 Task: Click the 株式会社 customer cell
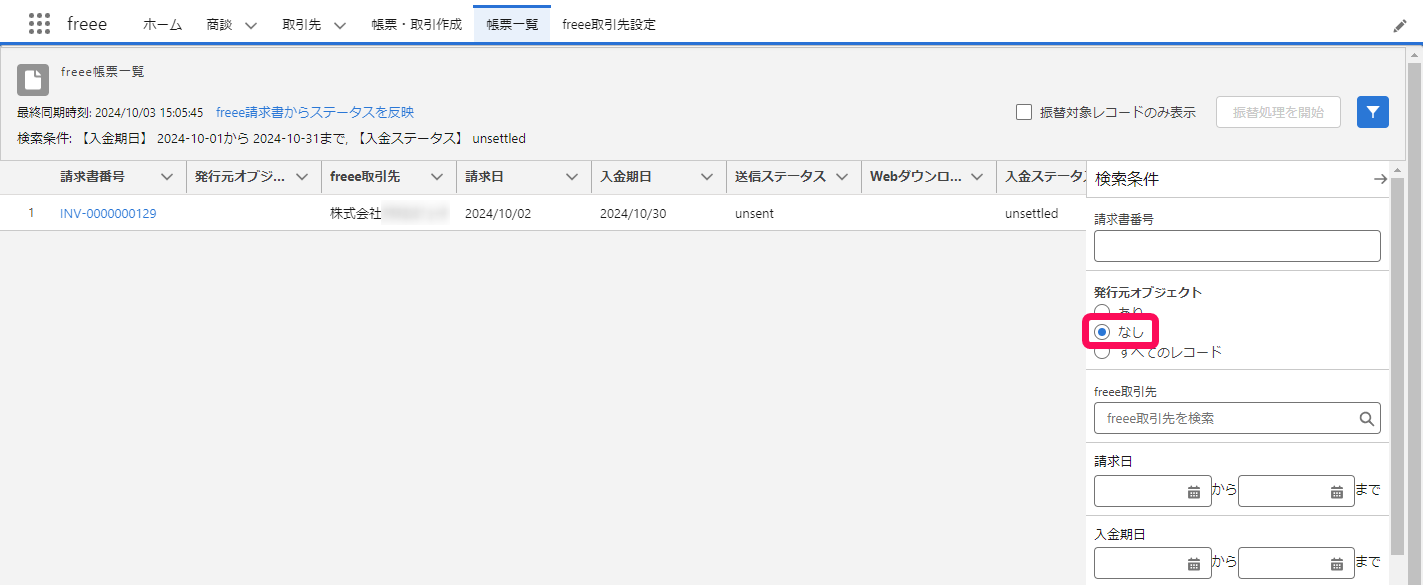(390, 213)
